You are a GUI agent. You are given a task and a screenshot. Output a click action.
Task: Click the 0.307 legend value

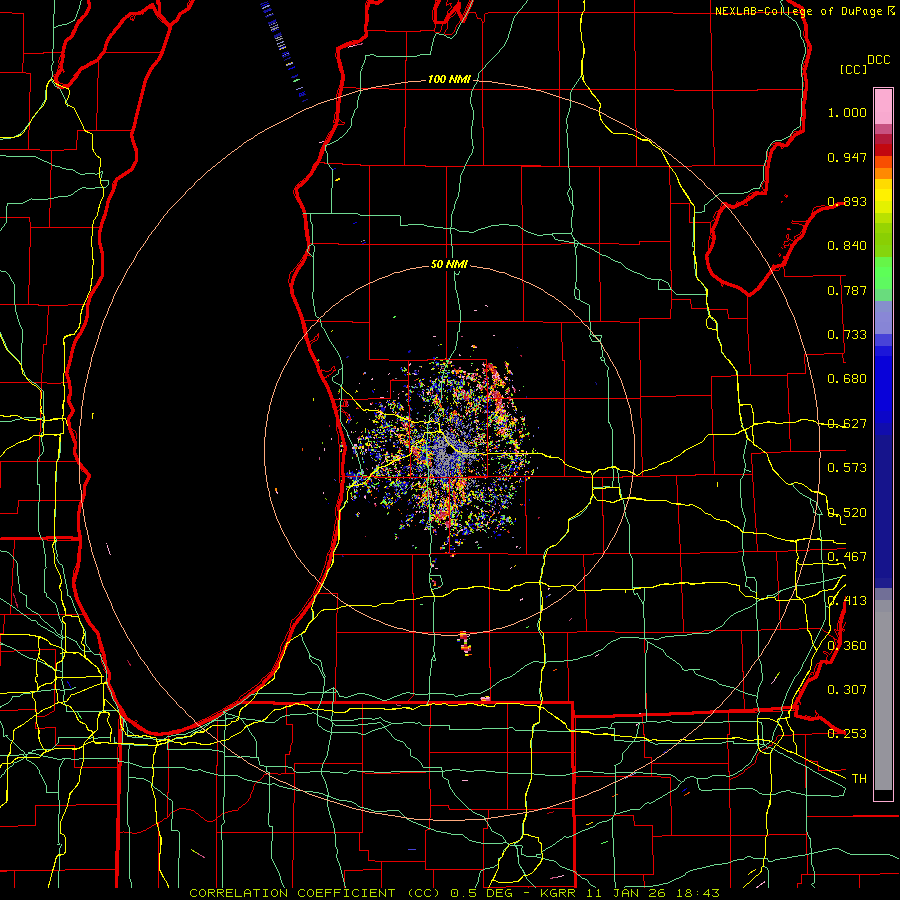click(847, 689)
